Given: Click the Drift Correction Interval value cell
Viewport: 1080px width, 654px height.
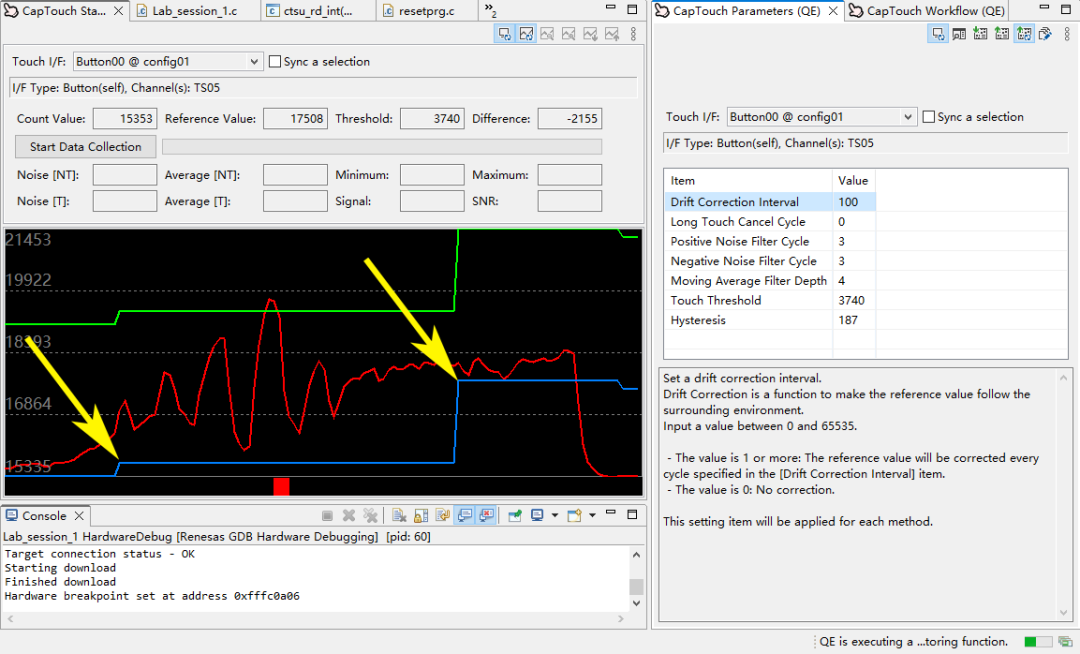Looking at the screenshot, I should [x=854, y=202].
